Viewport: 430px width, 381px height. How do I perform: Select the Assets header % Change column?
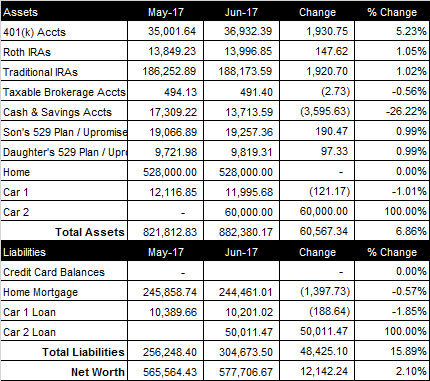(392, 12)
